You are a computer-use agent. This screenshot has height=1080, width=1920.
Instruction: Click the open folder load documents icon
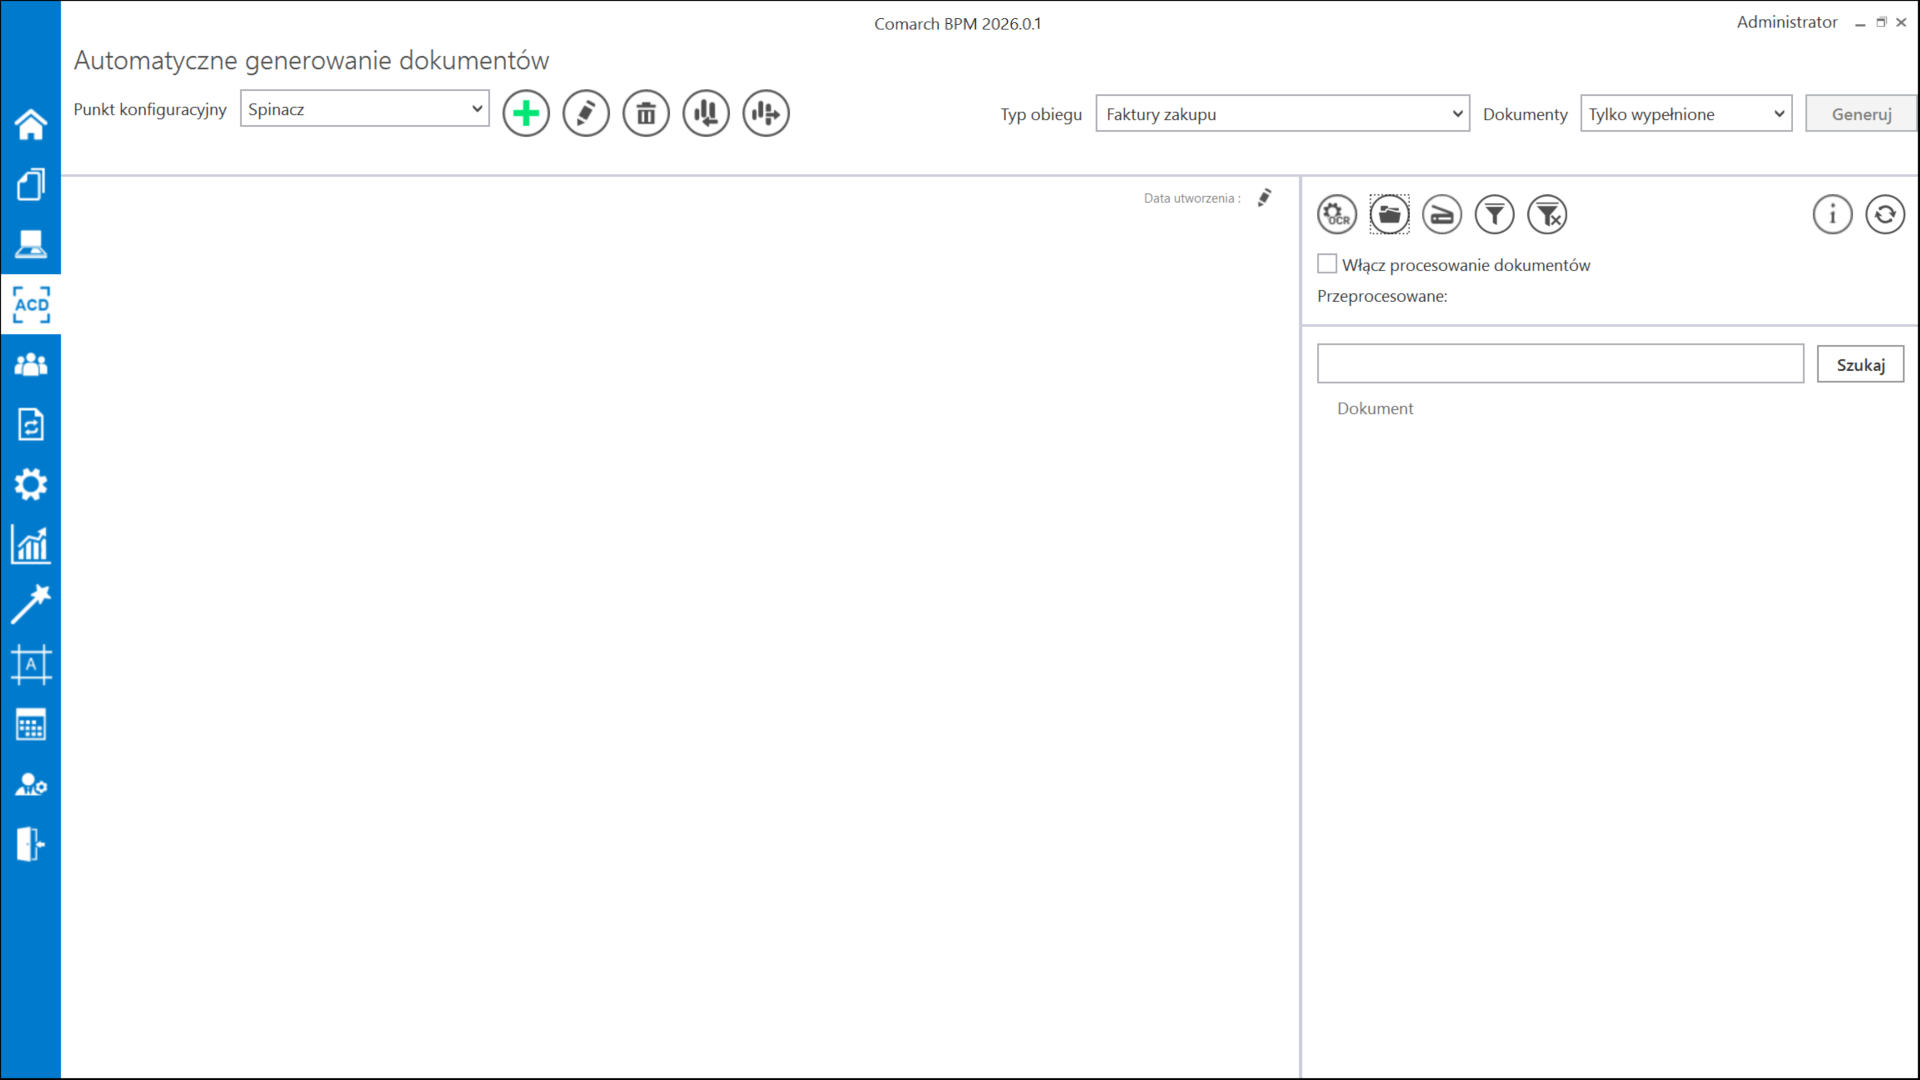pos(1389,214)
